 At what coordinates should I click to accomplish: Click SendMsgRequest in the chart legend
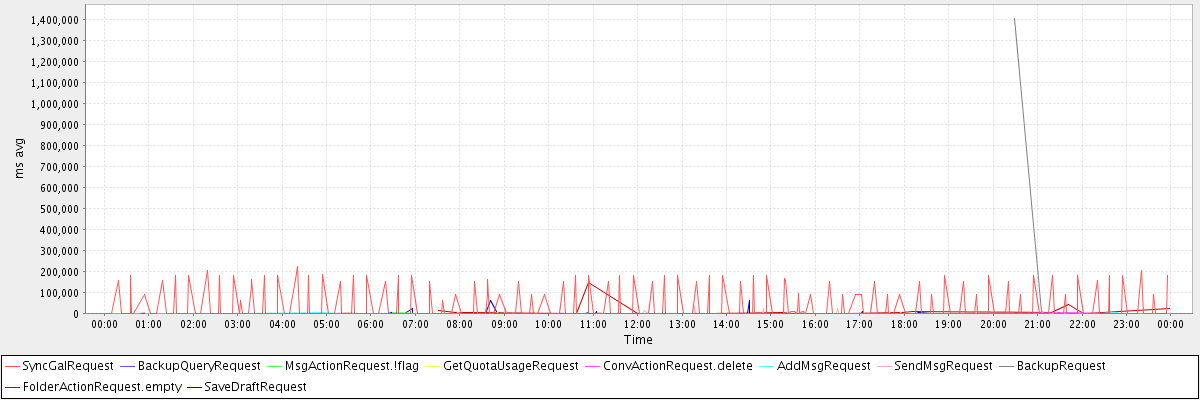[942, 366]
